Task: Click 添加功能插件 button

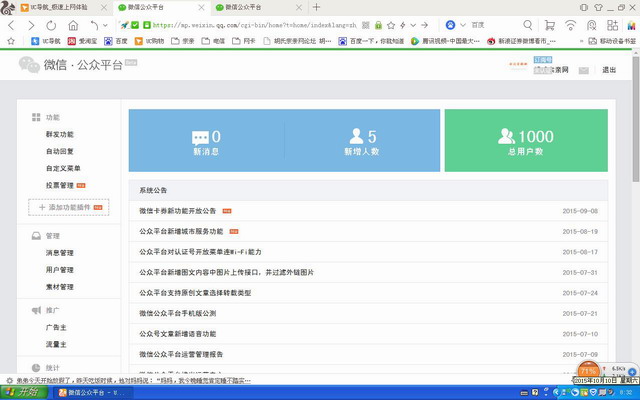Action: click(69, 207)
